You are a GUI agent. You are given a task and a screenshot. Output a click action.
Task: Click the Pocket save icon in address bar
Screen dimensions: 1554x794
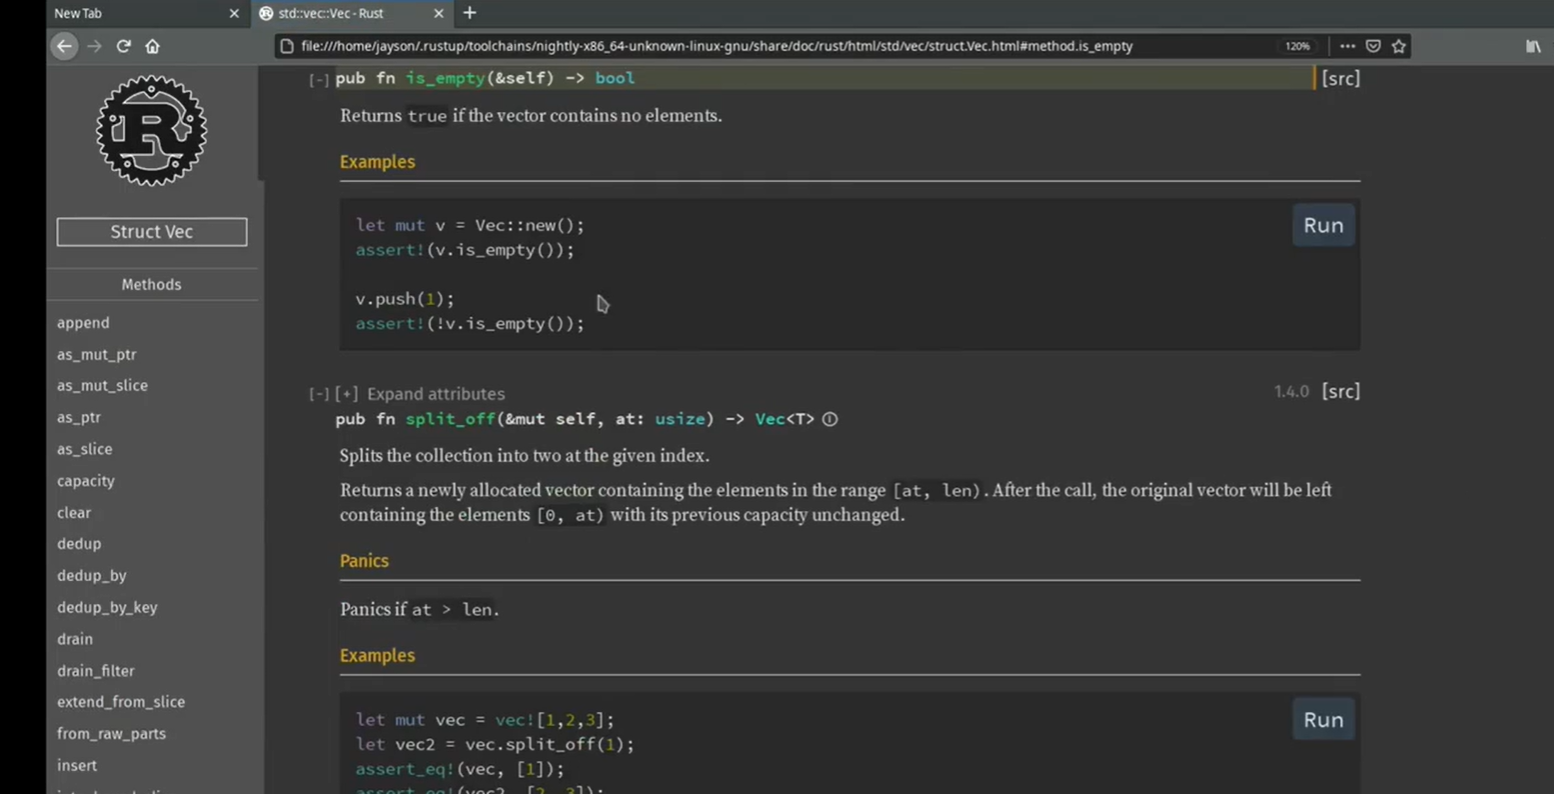click(1373, 46)
